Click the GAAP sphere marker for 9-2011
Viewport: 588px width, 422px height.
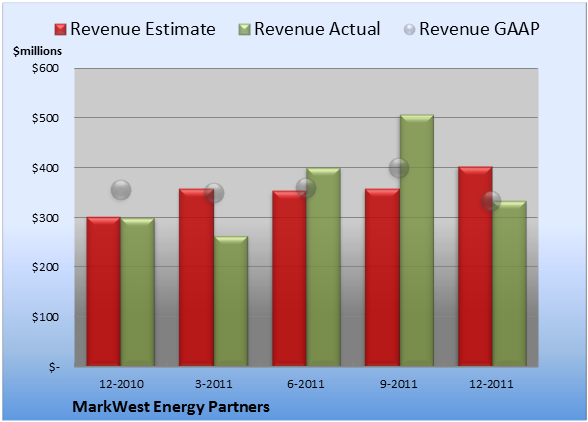tap(399, 168)
